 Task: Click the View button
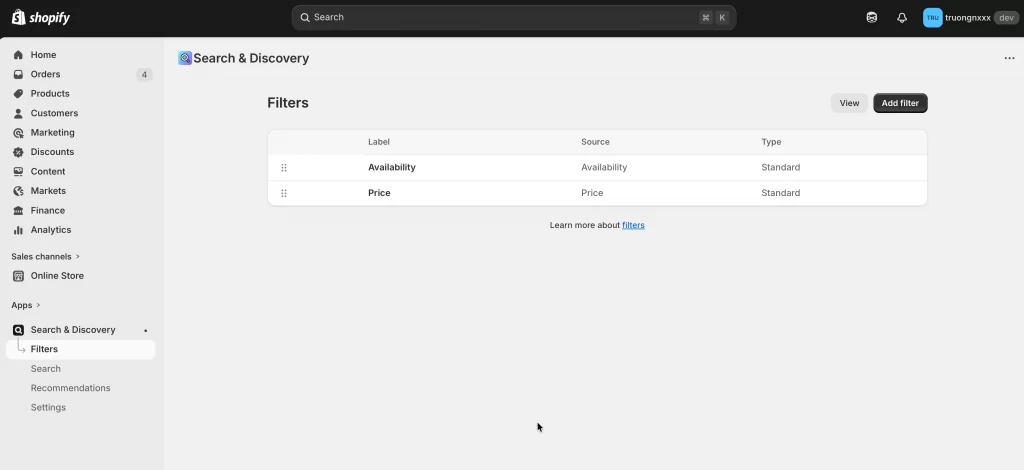849,103
